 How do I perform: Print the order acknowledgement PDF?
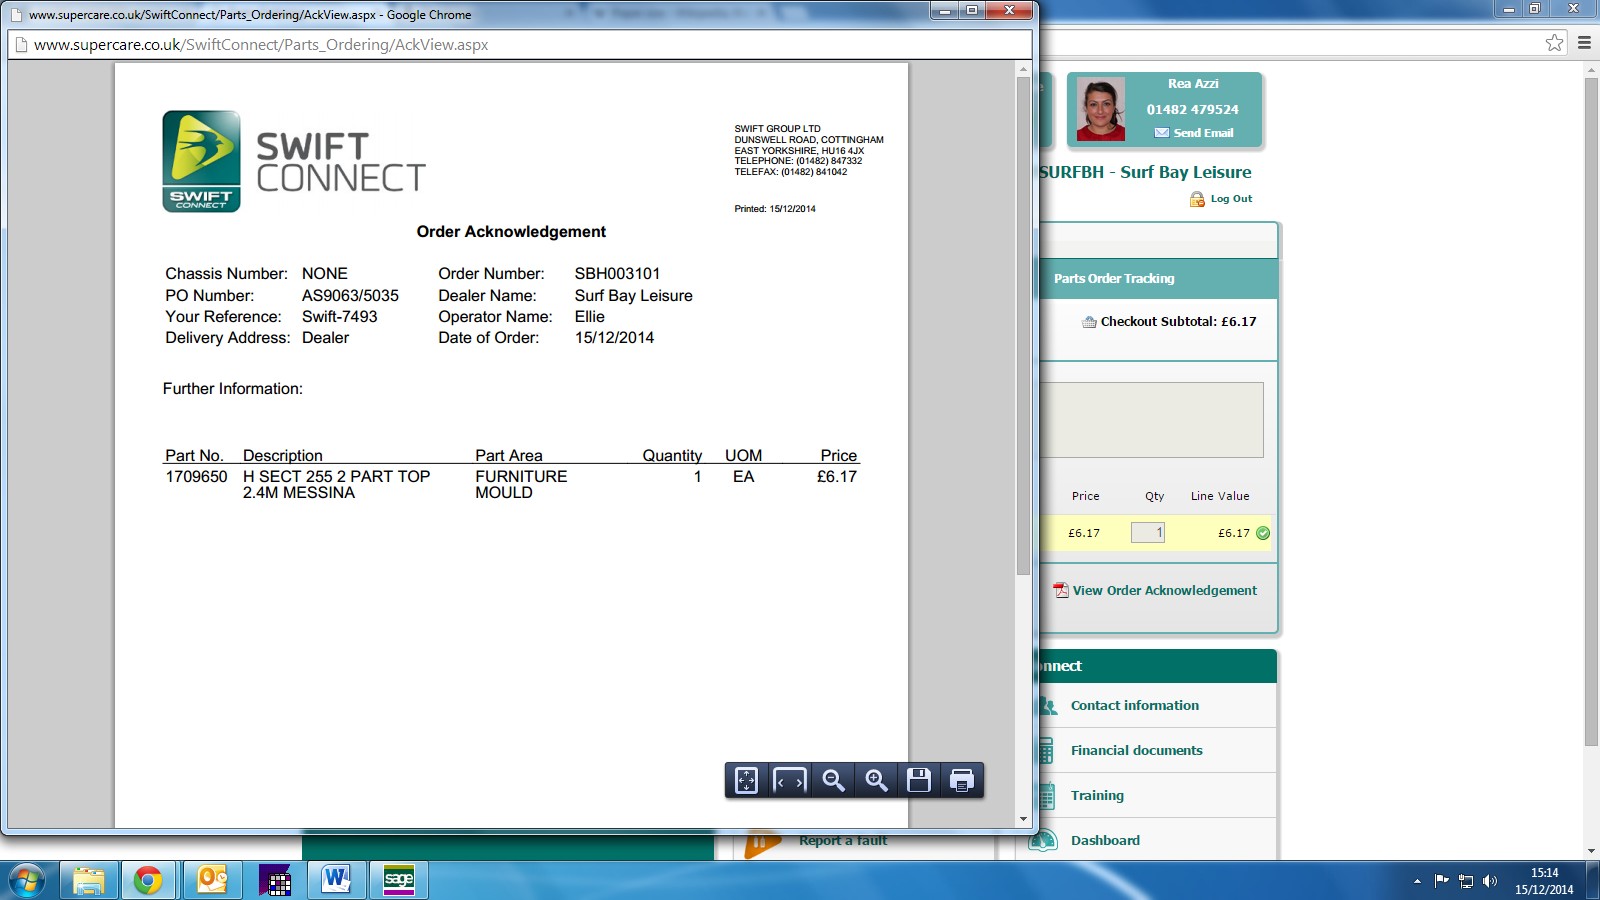(962, 780)
